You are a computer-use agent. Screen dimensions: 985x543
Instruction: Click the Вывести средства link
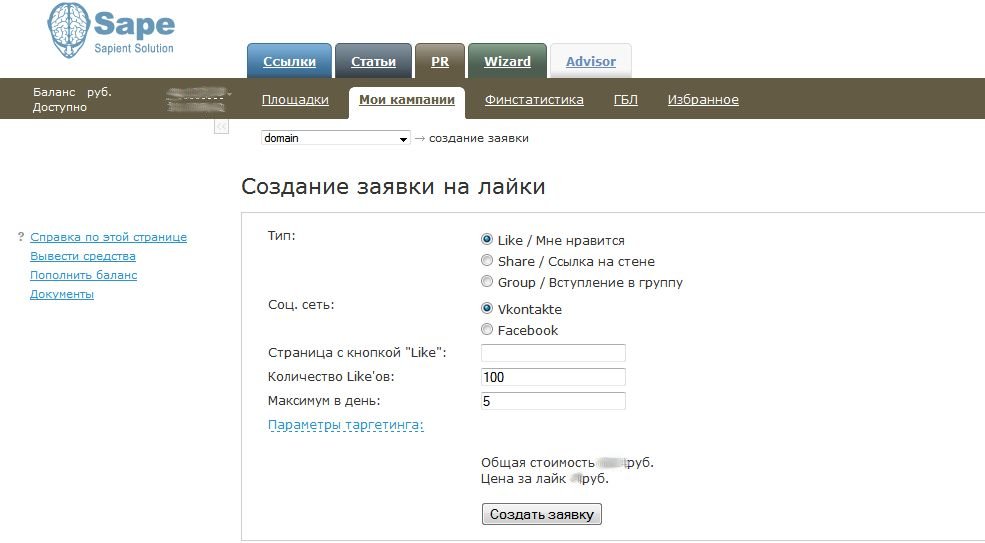[83, 256]
